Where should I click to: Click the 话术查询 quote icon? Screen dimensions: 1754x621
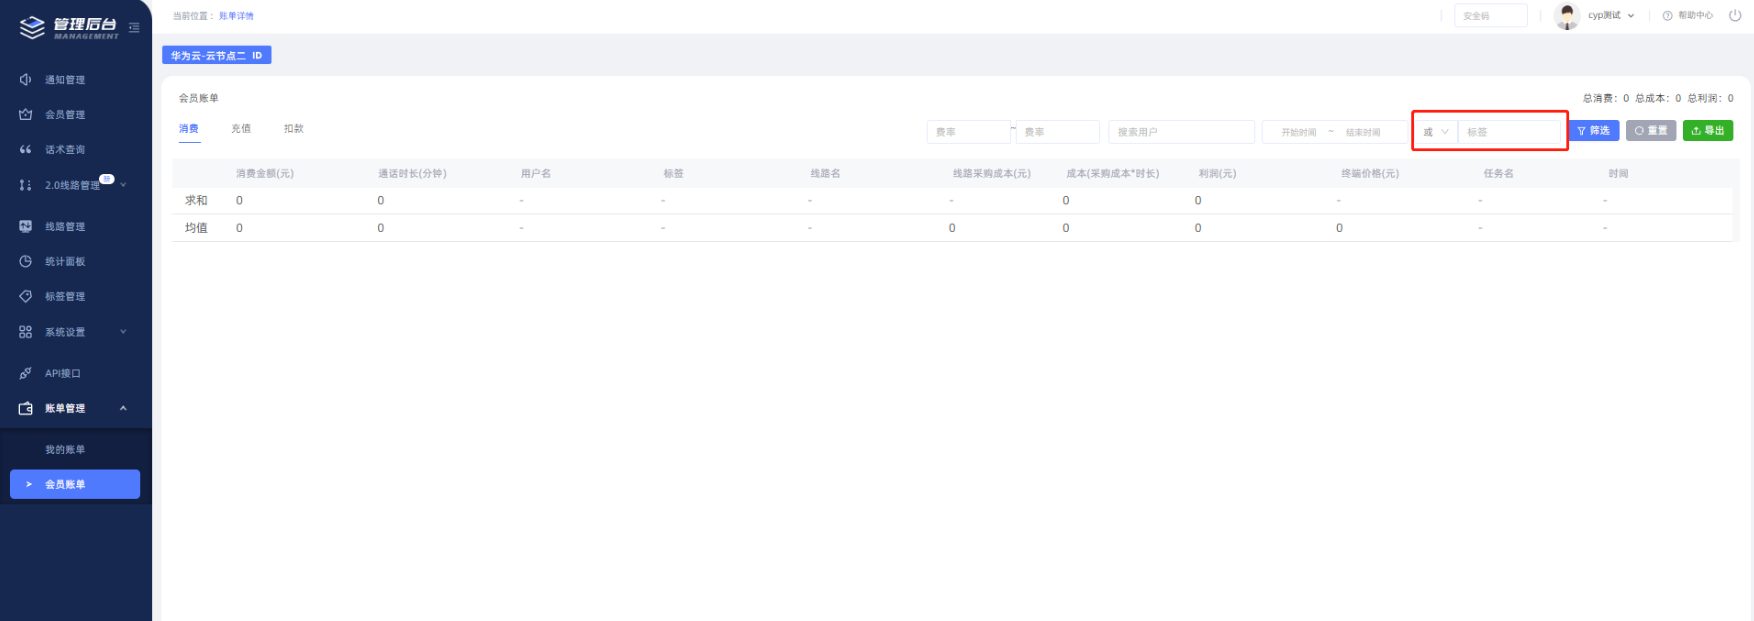coord(26,150)
